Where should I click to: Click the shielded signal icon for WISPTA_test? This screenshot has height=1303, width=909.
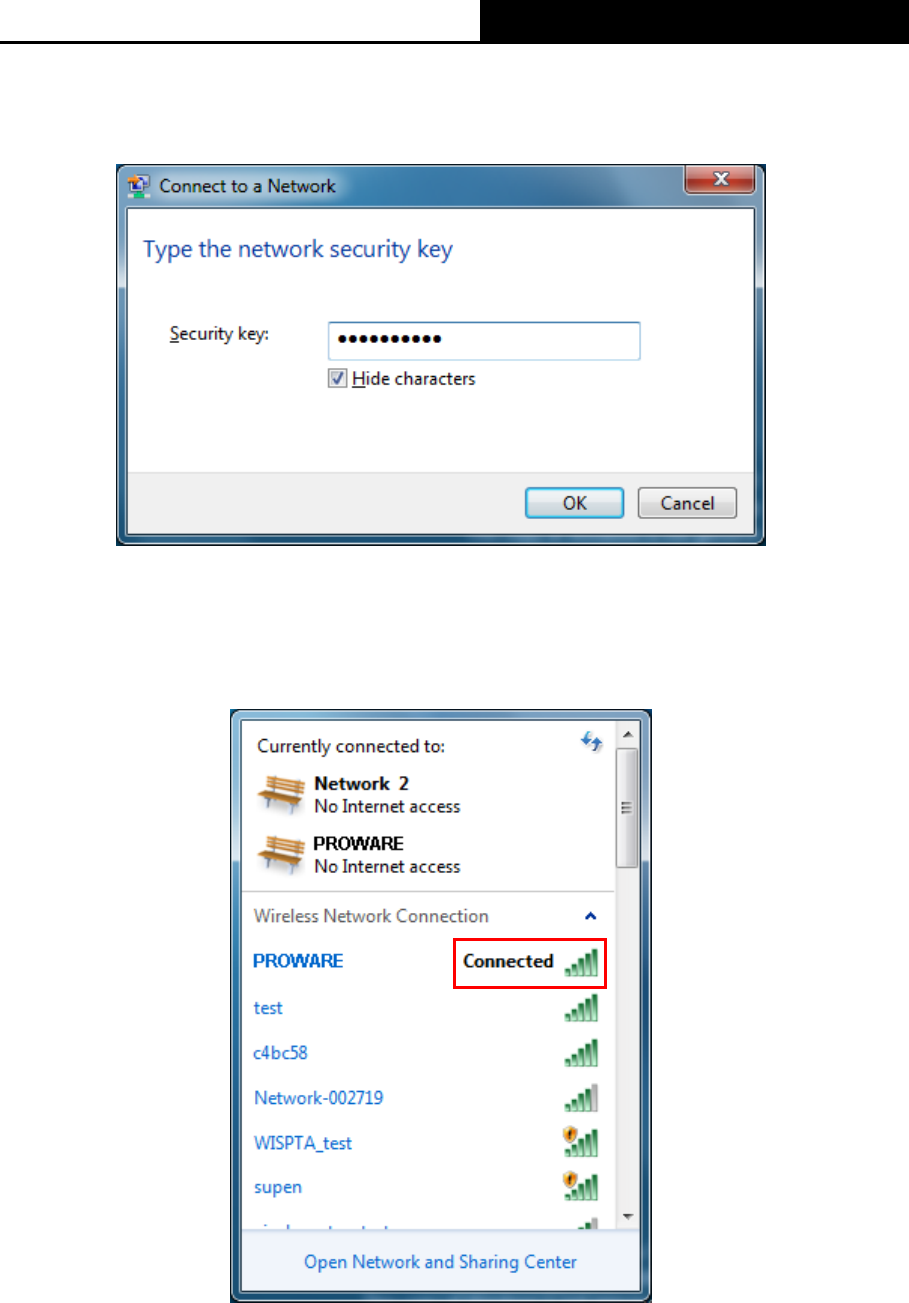pyautogui.click(x=582, y=1142)
